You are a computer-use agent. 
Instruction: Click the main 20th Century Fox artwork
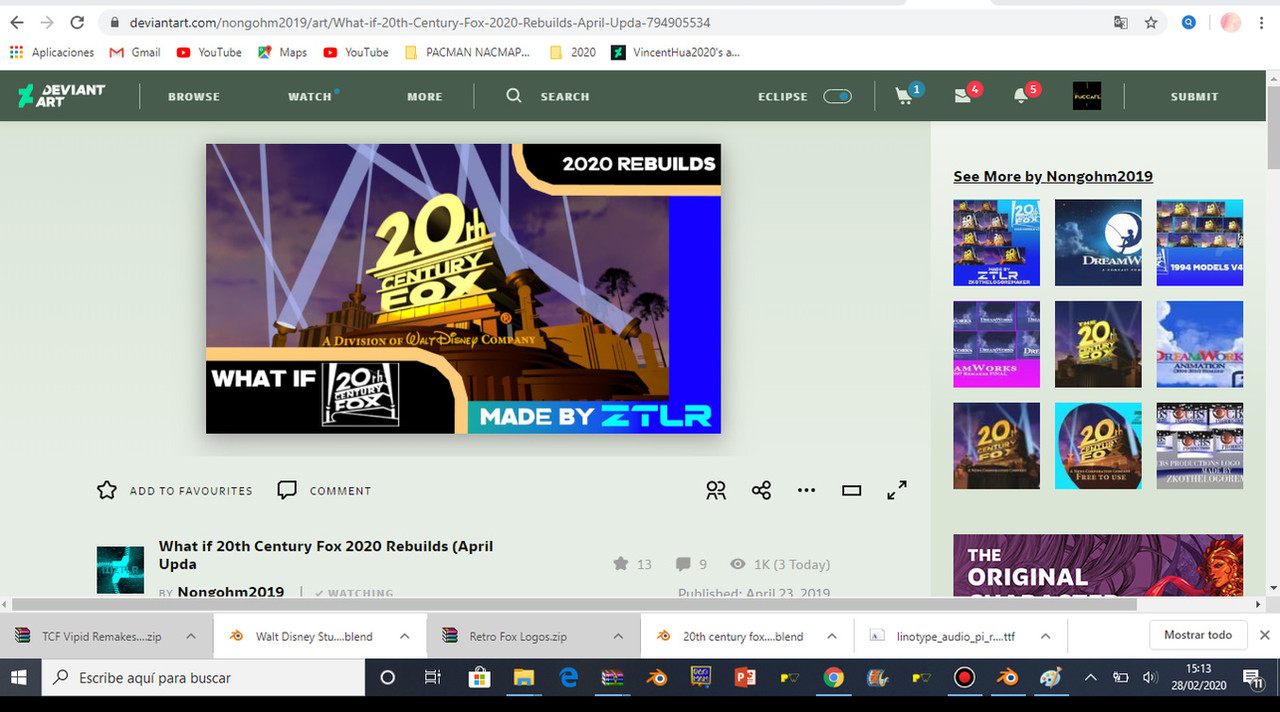tap(463, 288)
